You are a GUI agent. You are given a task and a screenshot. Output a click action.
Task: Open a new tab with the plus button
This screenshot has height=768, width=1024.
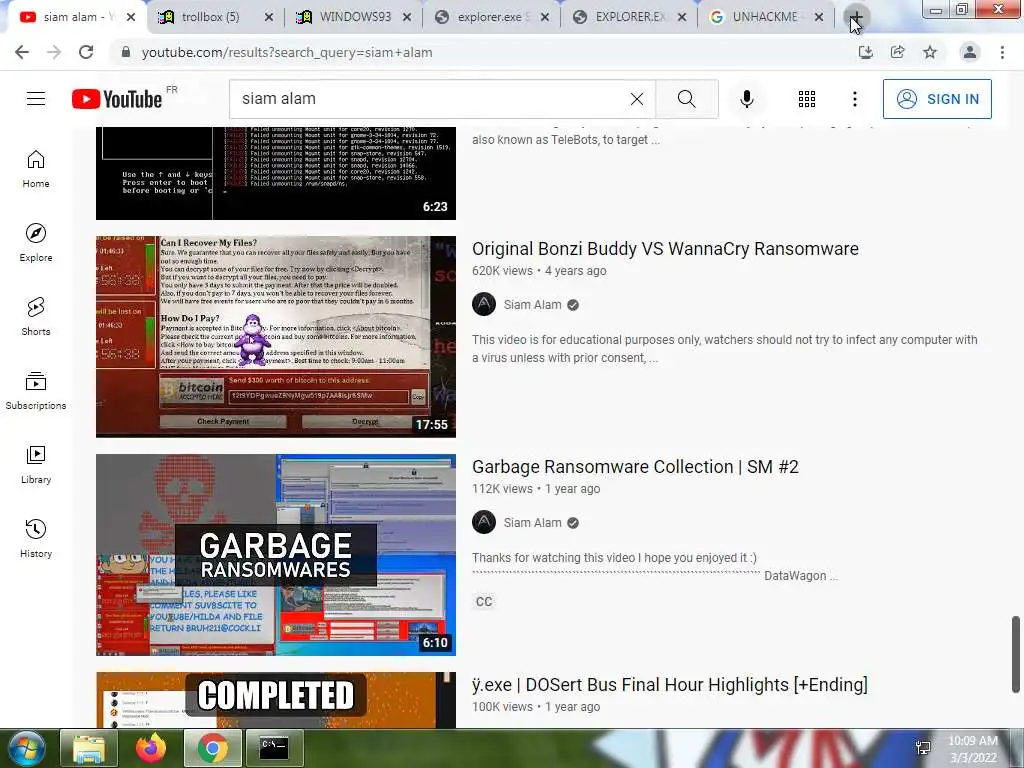click(x=856, y=17)
